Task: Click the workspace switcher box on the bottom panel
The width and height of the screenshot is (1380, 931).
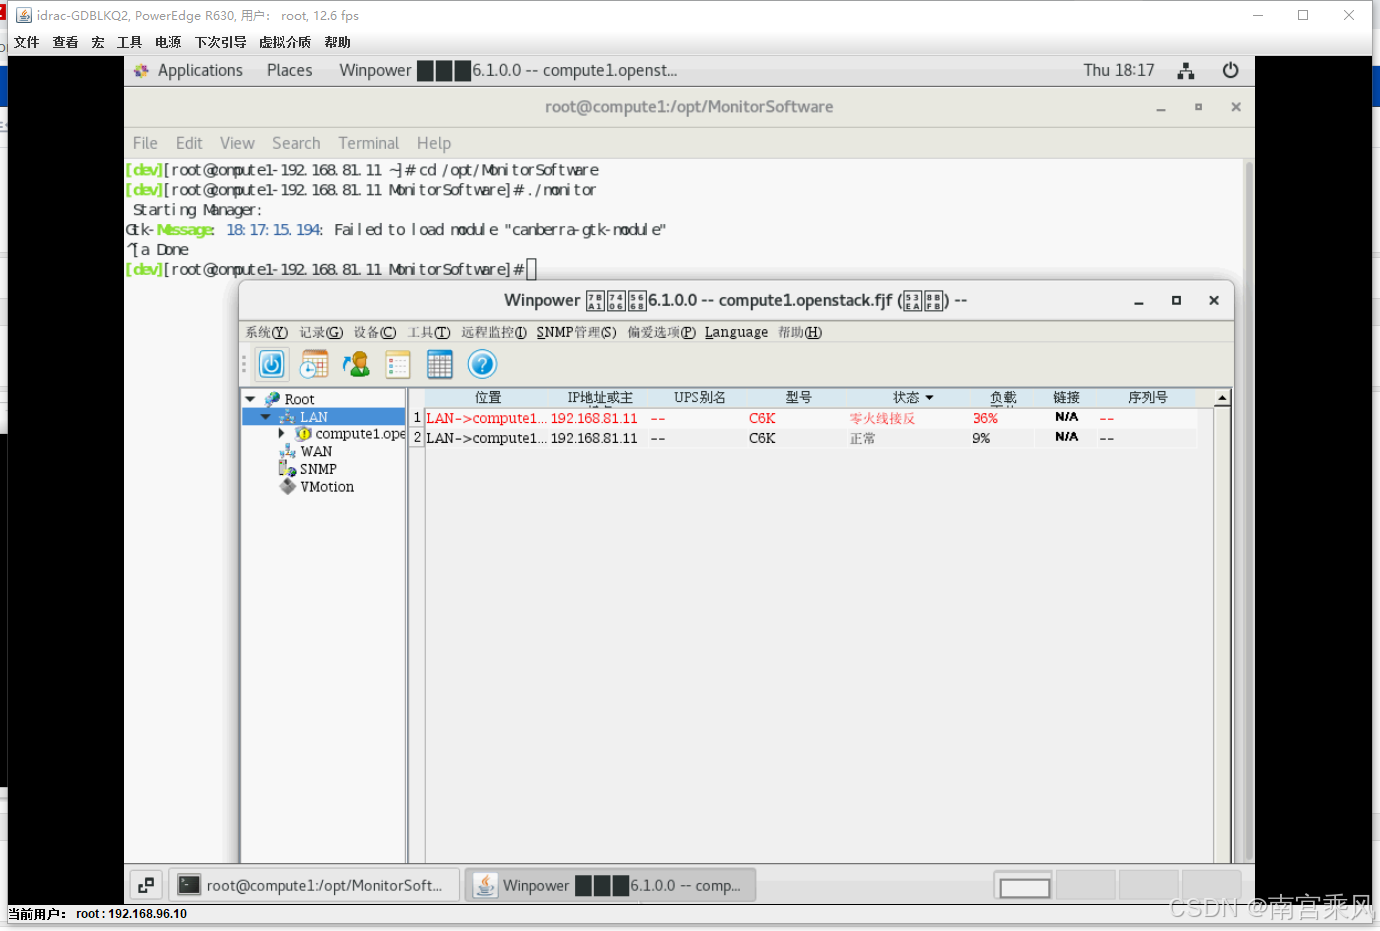Action: (1025, 887)
